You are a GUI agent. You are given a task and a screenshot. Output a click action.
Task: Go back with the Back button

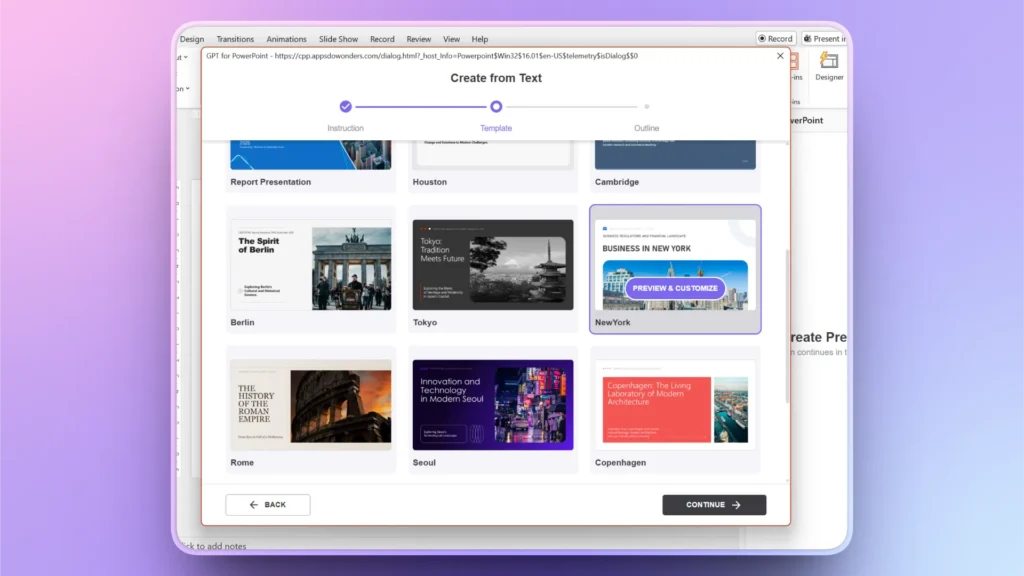[268, 505]
